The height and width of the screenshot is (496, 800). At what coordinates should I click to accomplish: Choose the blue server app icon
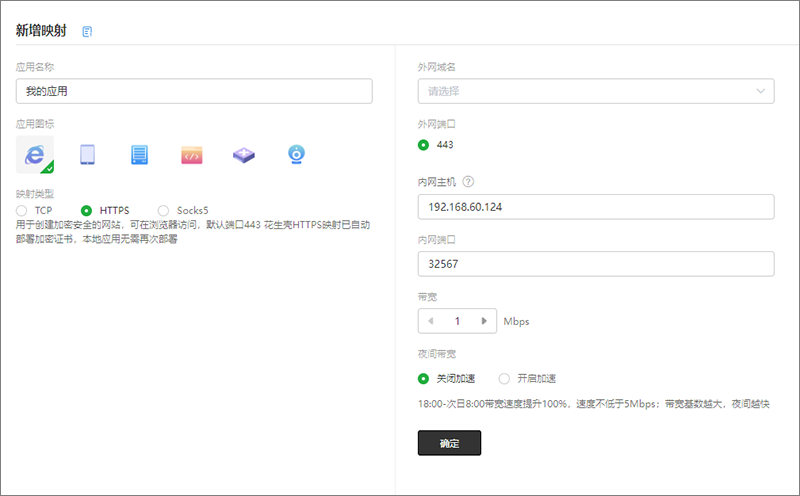click(x=139, y=155)
